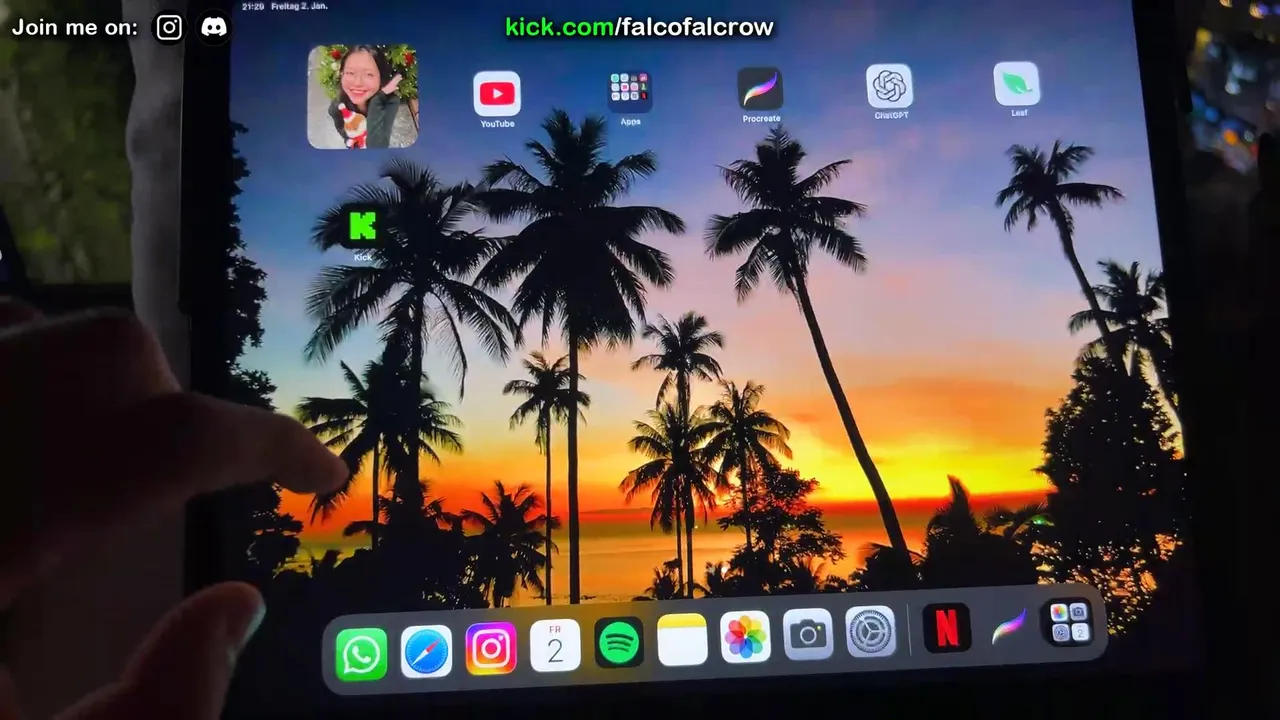Tap the photo widget of the smiling girl
The width and height of the screenshot is (1280, 720).
[x=362, y=96]
